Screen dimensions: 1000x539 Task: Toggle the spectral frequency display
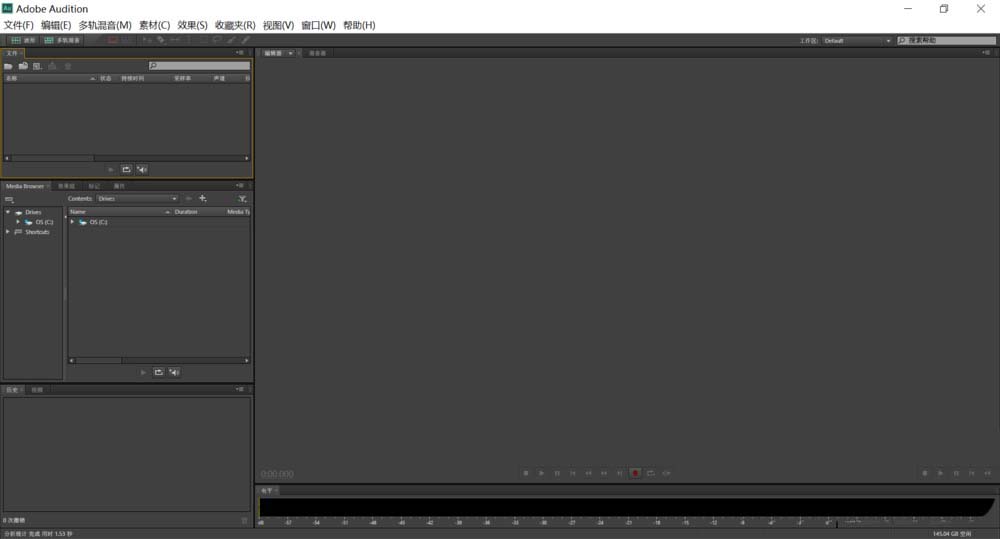click(x=113, y=40)
